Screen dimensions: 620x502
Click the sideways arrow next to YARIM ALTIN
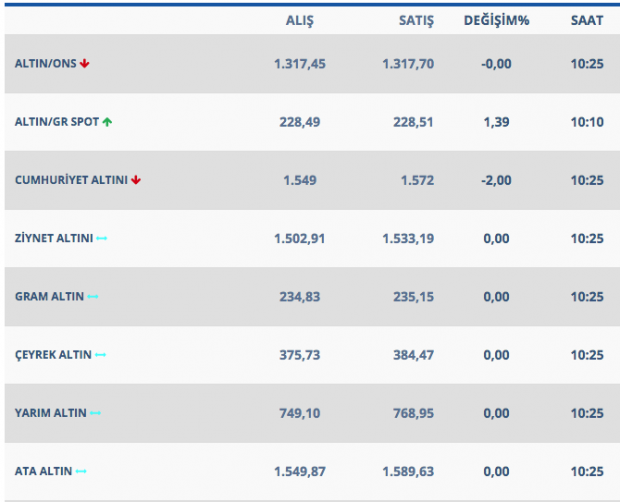point(95,413)
